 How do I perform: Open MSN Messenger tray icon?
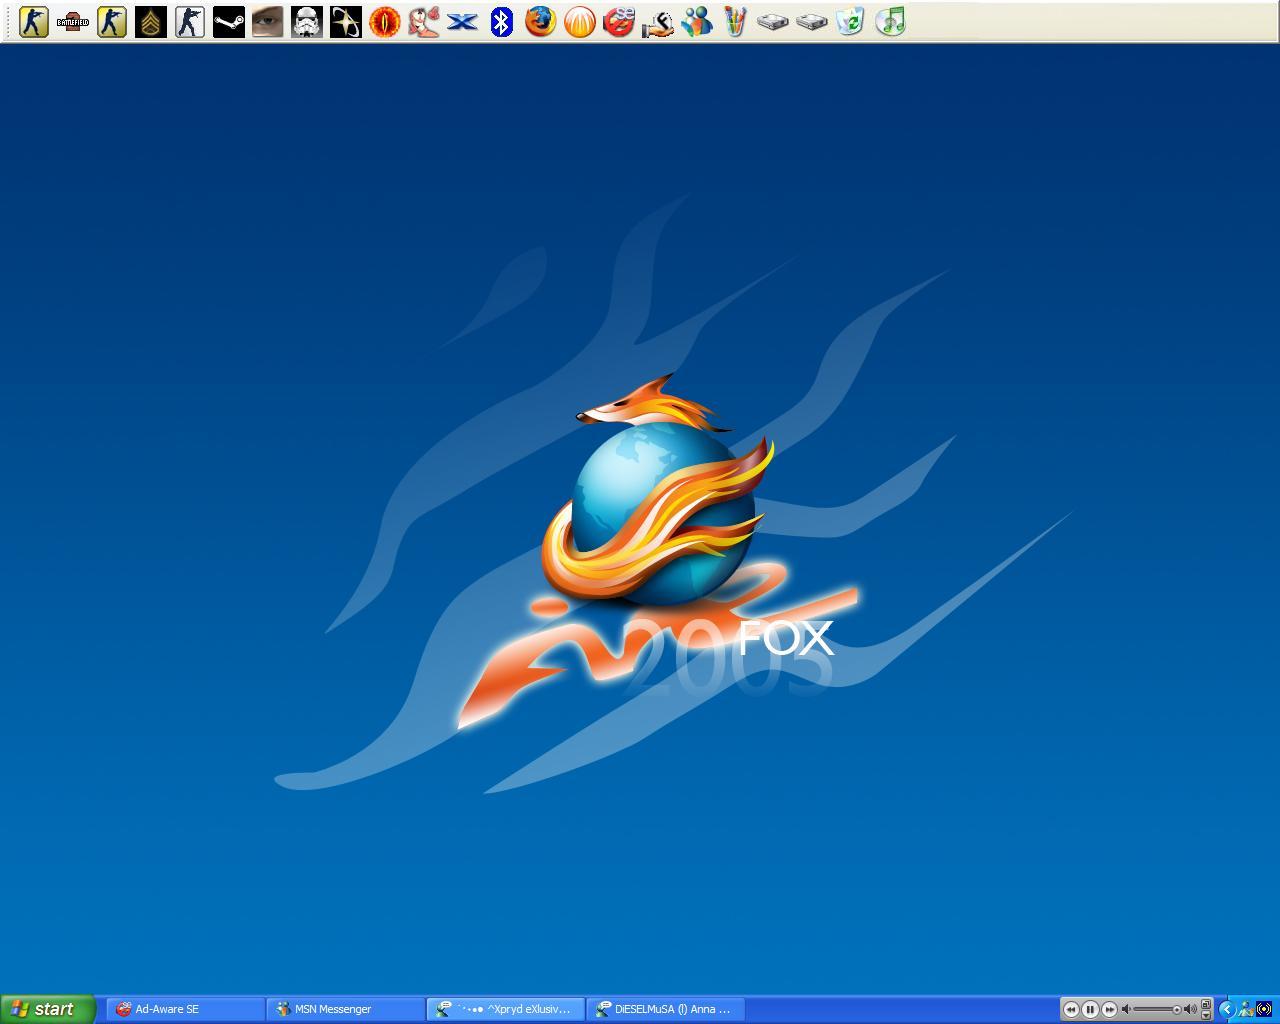1246,1010
